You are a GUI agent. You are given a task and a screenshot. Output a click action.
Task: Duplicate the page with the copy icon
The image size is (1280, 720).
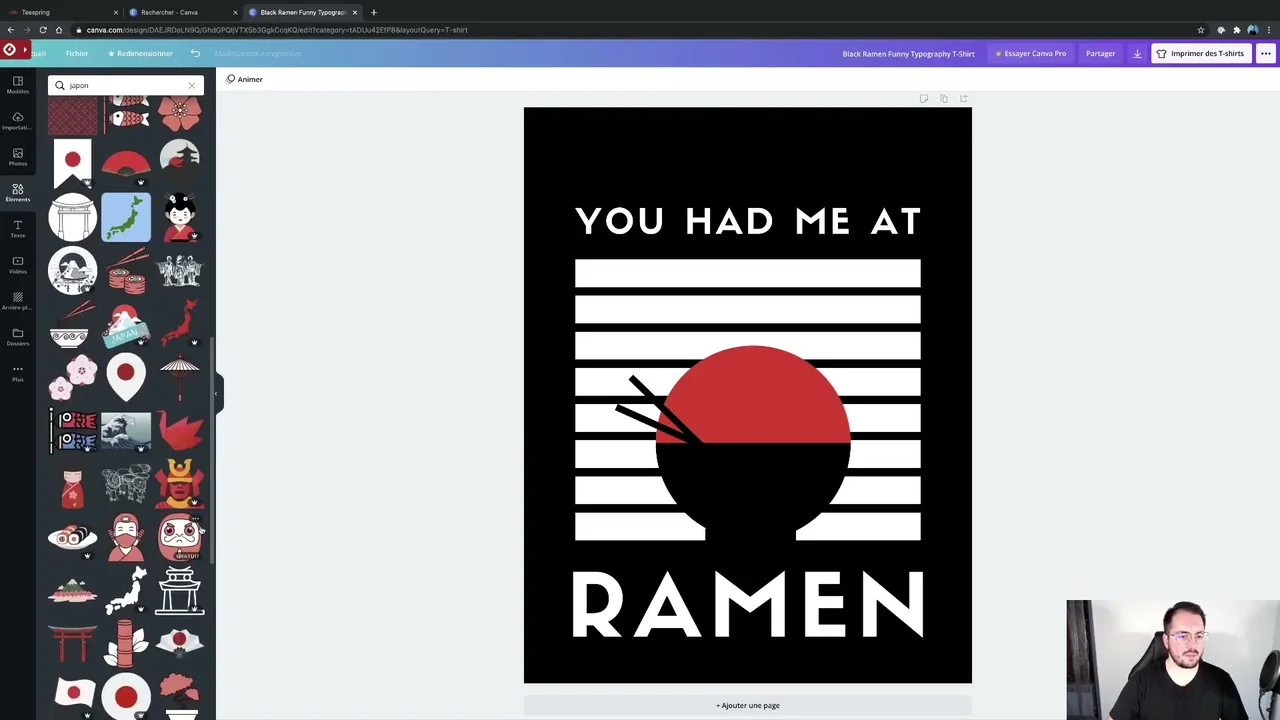click(943, 98)
